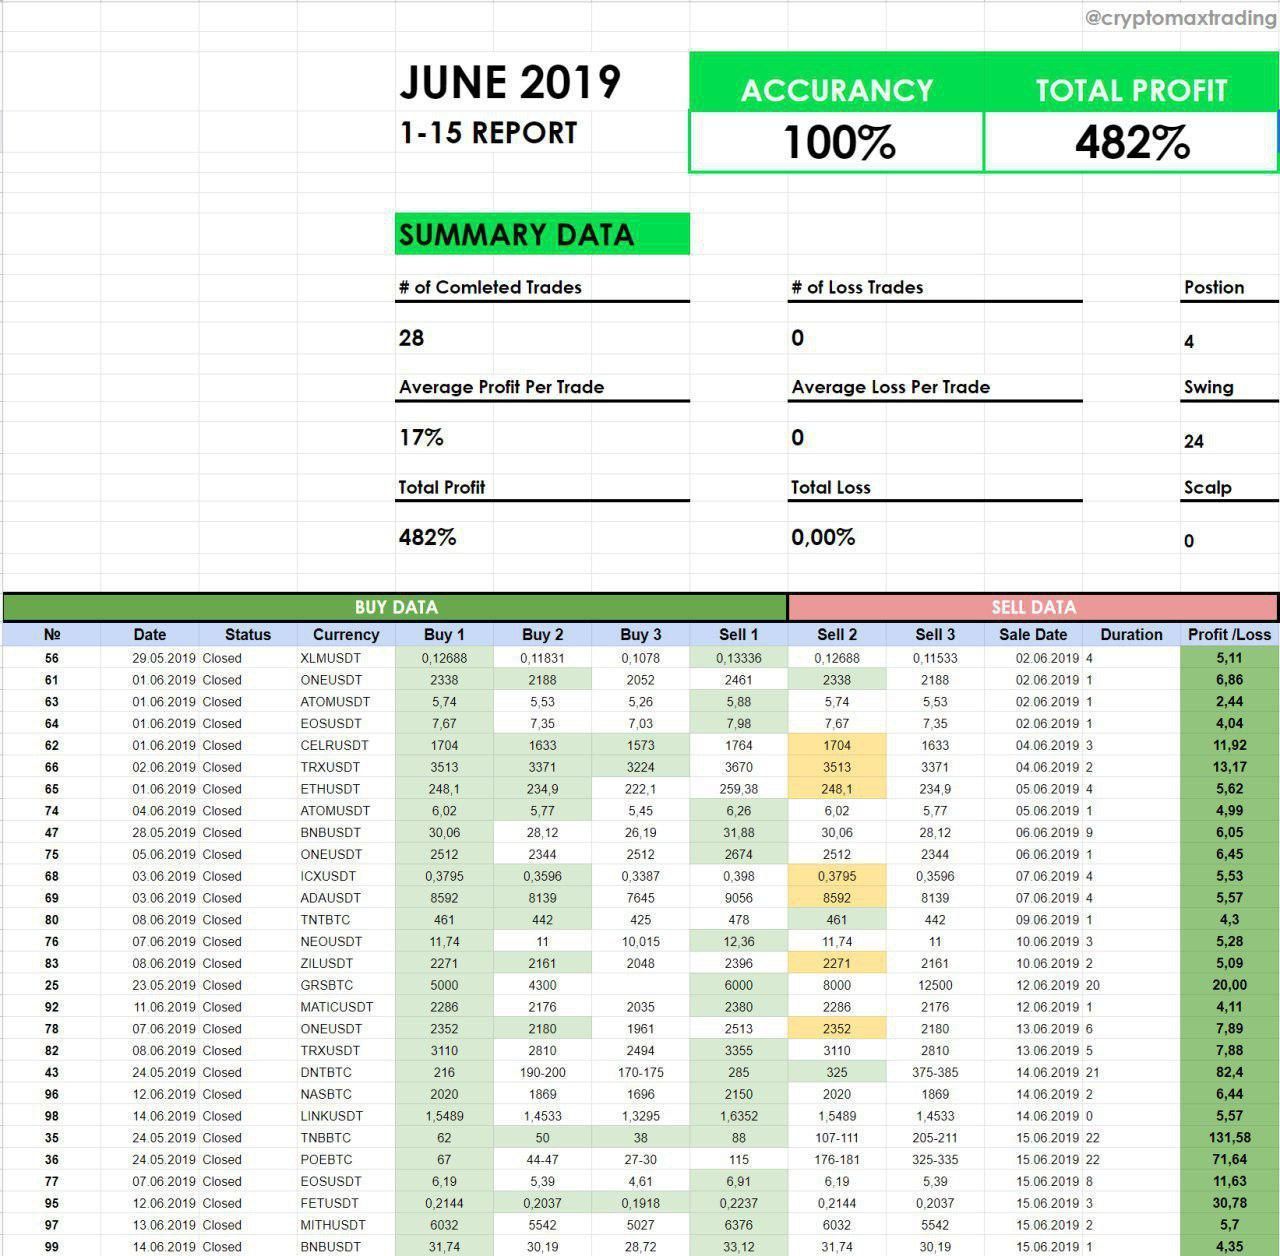Select the FETUSDT currency cell

click(346, 1203)
